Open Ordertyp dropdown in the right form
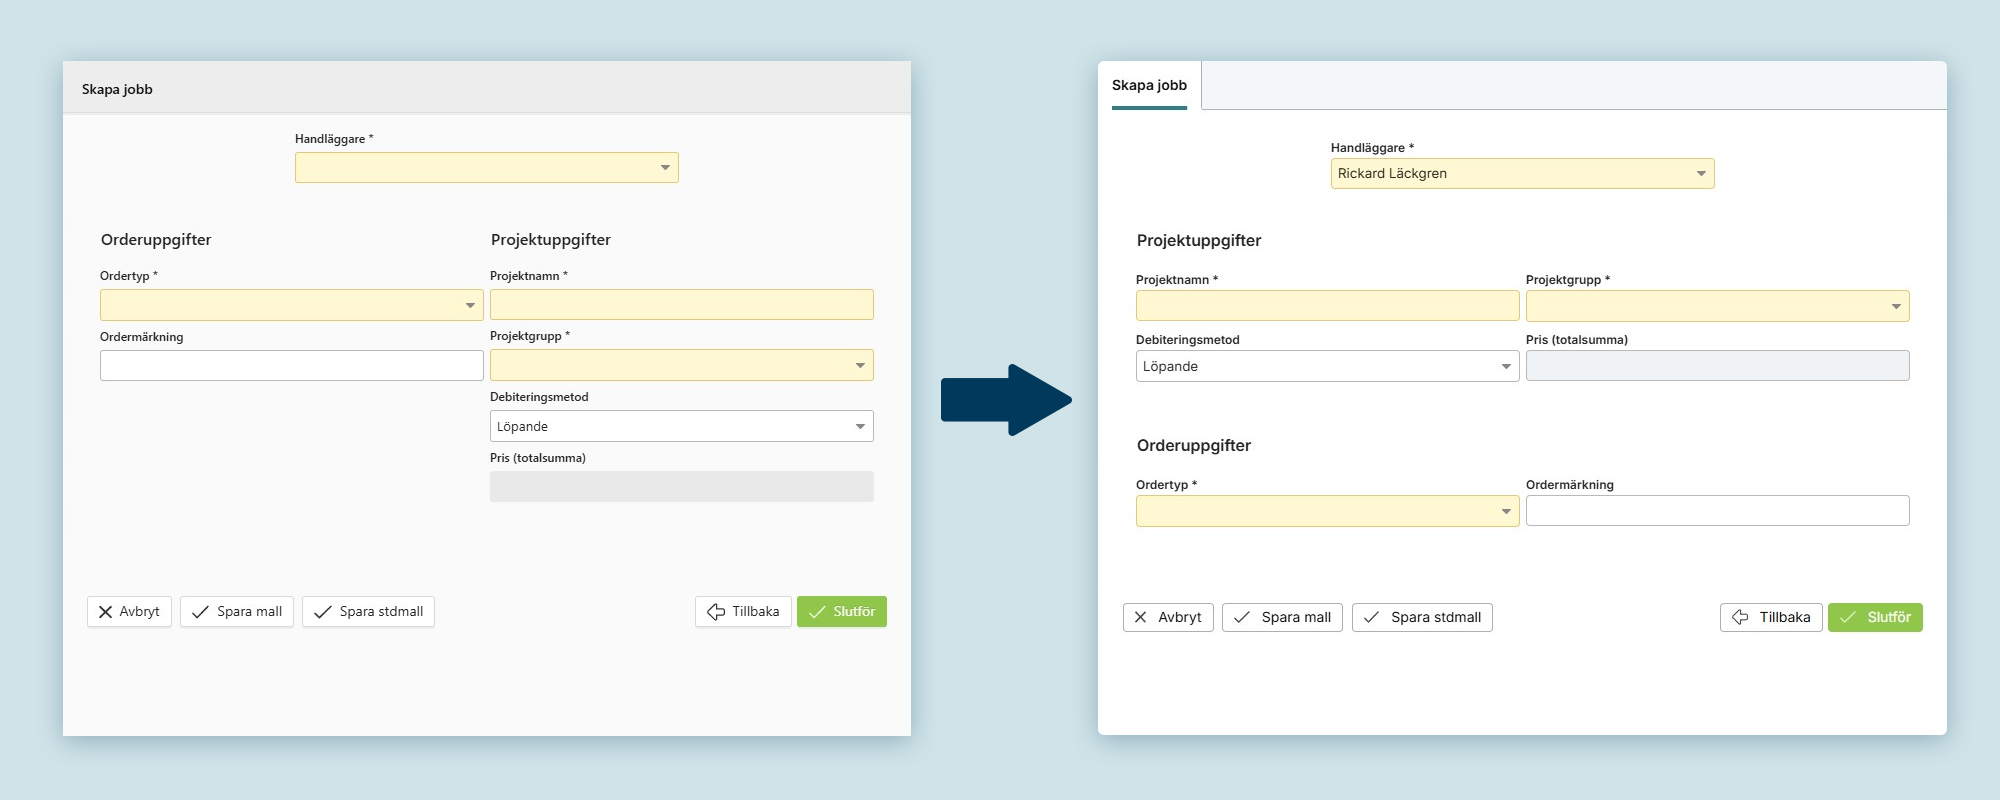This screenshot has width=2000, height=800. (x=1327, y=512)
